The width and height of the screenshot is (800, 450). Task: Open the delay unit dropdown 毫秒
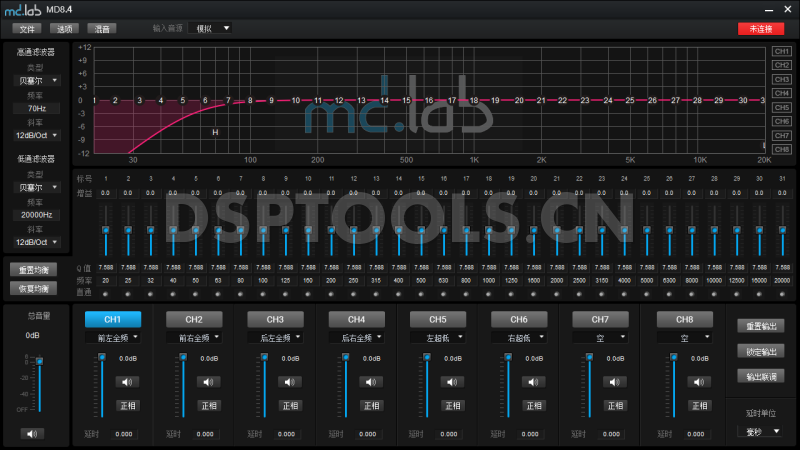click(x=761, y=432)
